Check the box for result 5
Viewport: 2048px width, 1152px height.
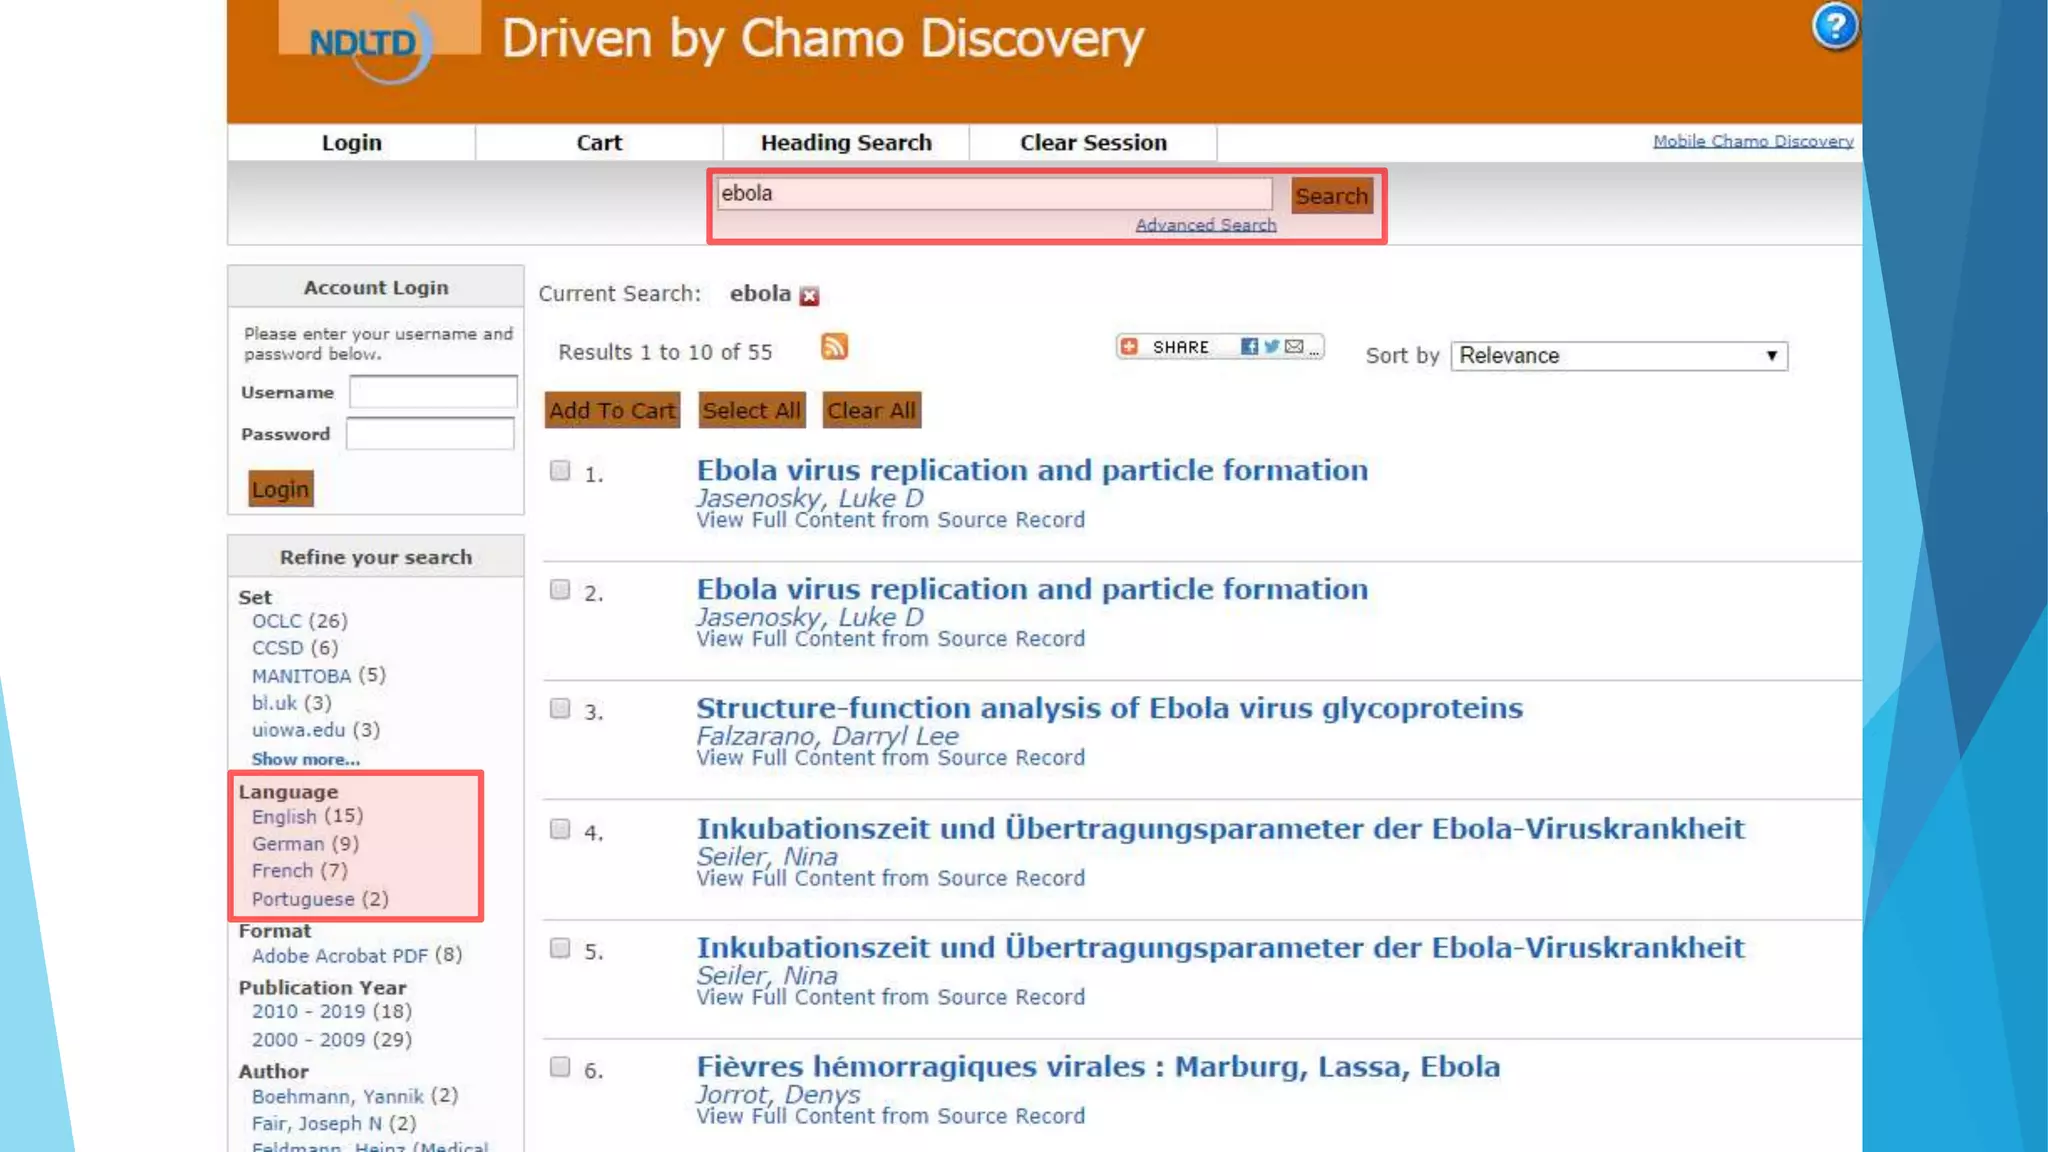click(x=560, y=948)
